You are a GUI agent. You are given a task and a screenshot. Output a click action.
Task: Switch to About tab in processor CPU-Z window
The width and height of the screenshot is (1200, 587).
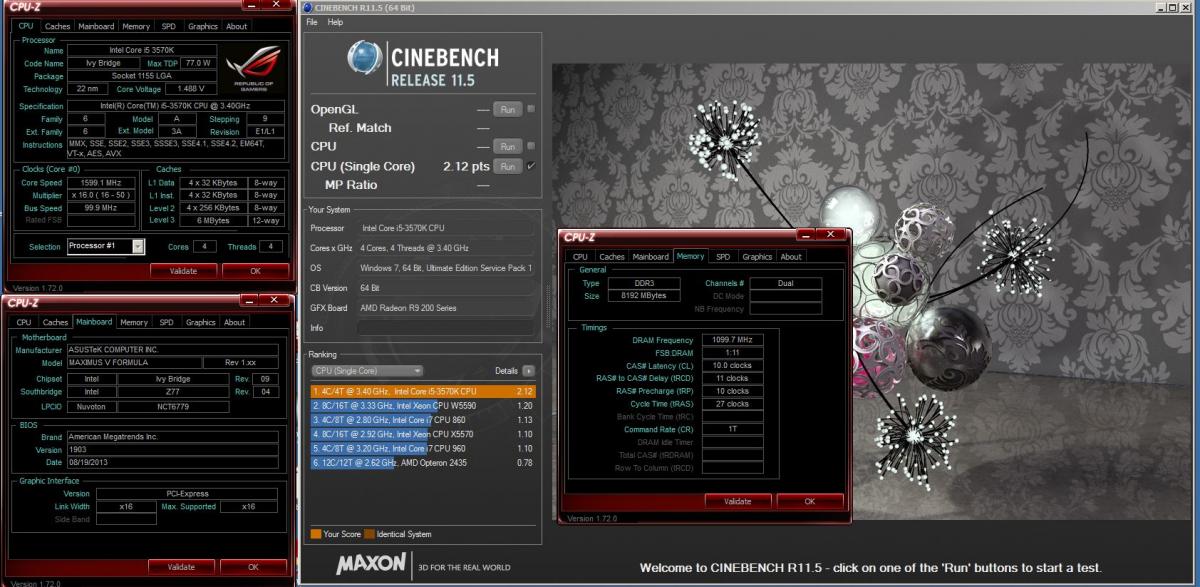[236, 26]
